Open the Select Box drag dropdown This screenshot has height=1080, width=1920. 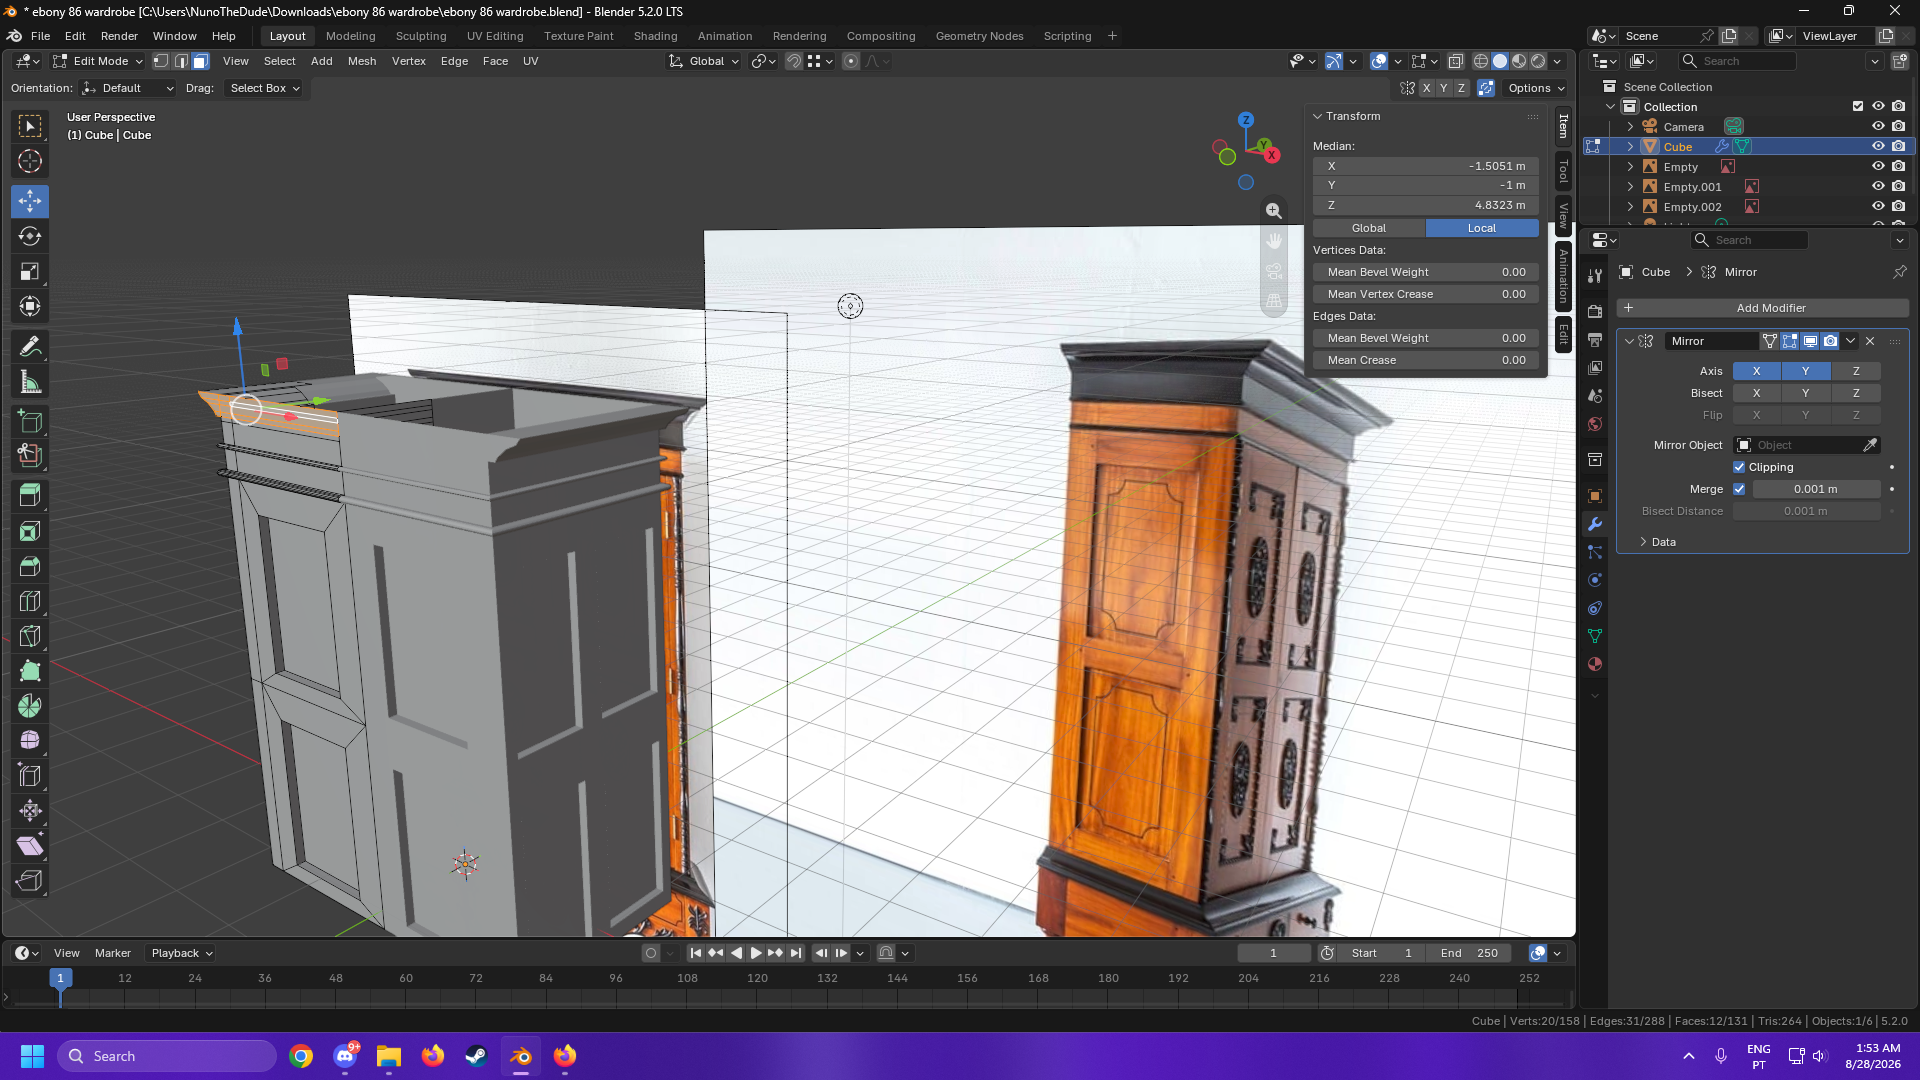[264, 88]
